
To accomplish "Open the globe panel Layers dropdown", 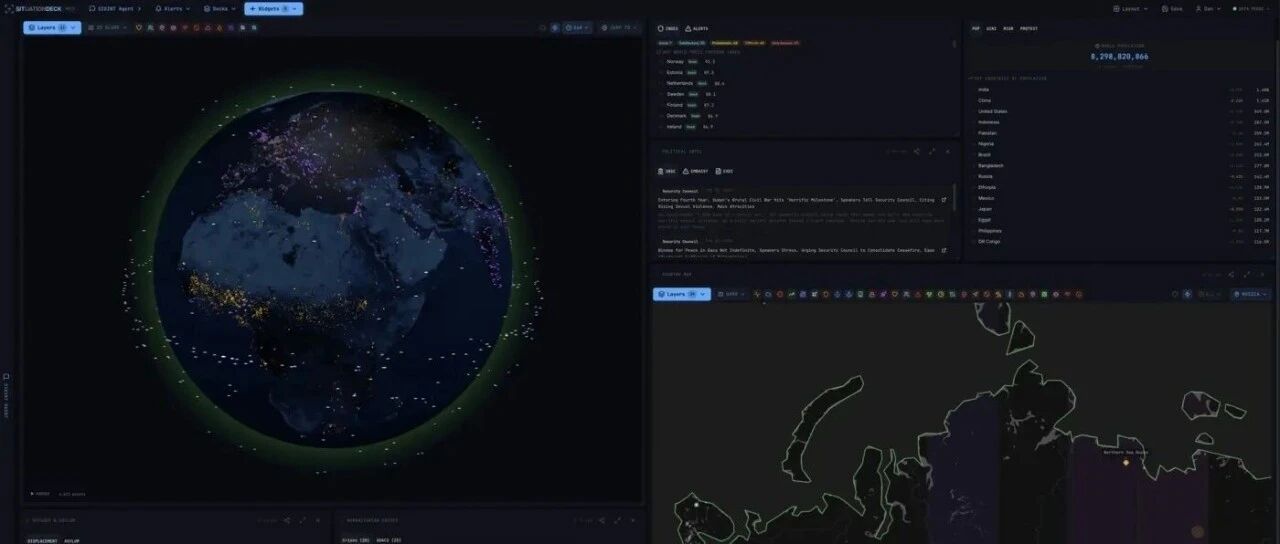I will coord(52,28).
